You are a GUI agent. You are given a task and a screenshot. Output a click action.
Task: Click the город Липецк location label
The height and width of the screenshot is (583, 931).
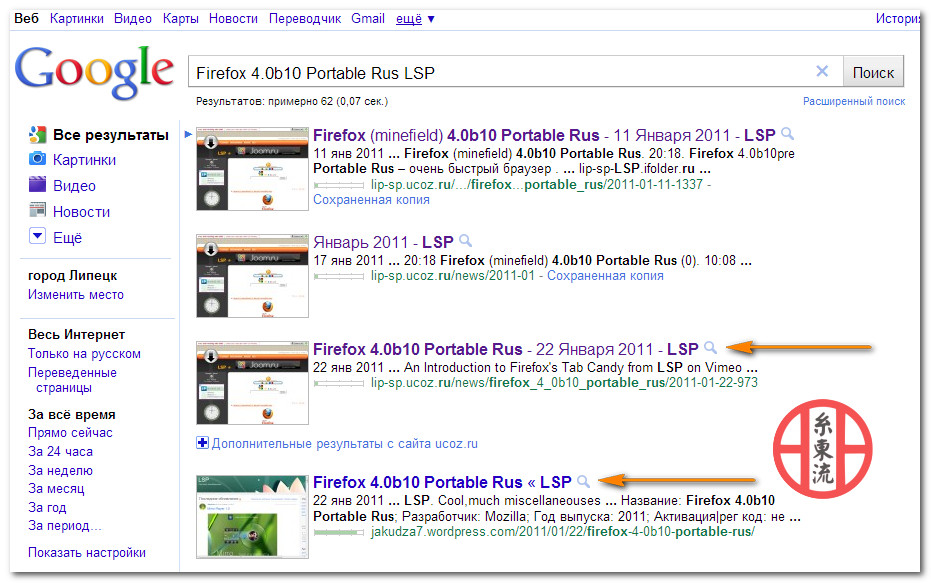tap(72, 275)
